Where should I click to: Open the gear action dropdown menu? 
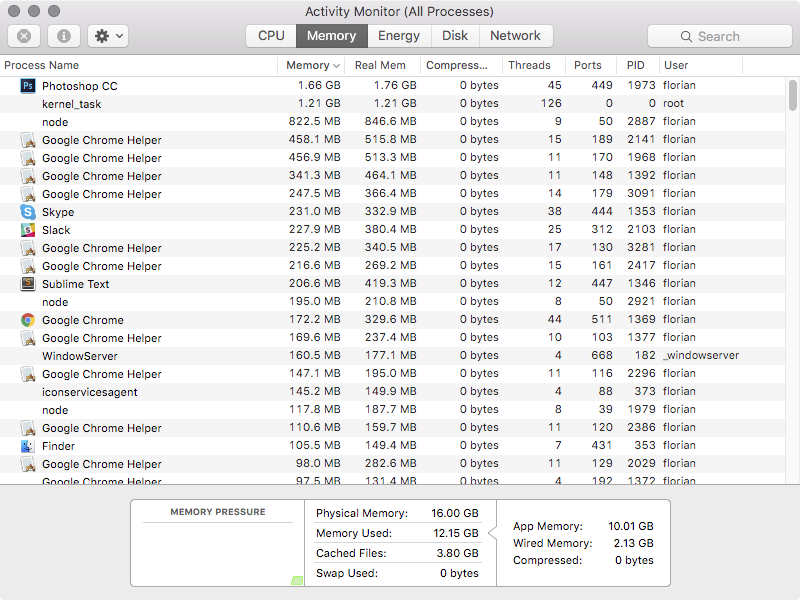coord(107,36)
